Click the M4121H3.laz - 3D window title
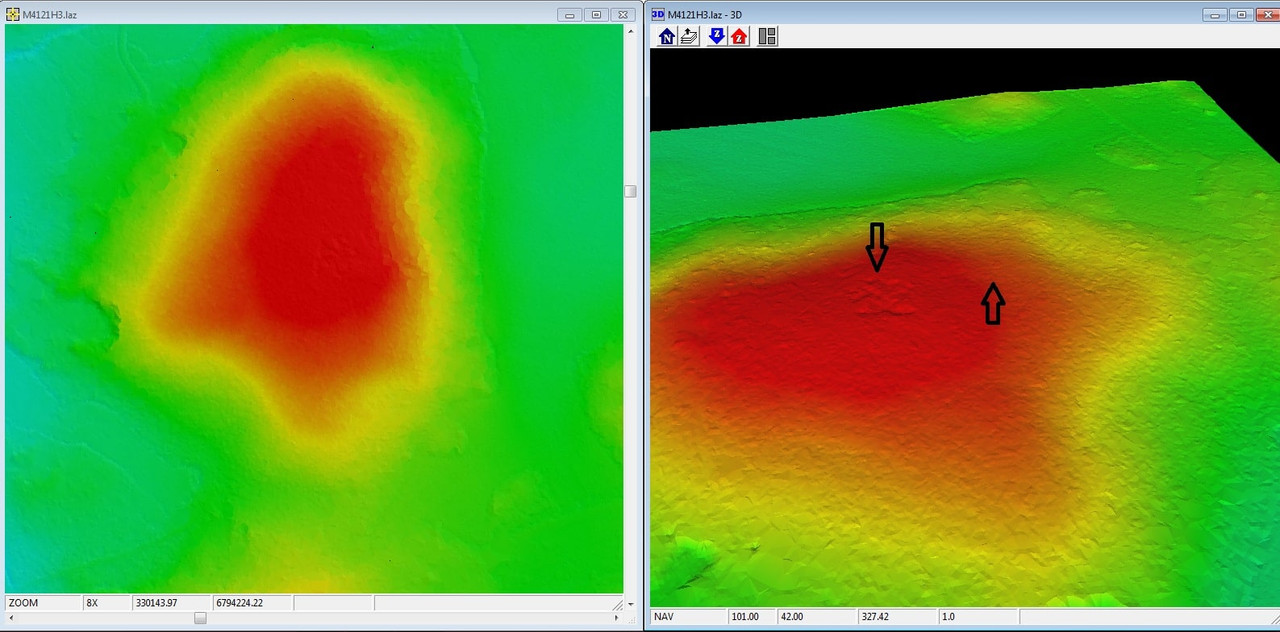This screenshot has width=1280, height=632. [x=705, y=15]
